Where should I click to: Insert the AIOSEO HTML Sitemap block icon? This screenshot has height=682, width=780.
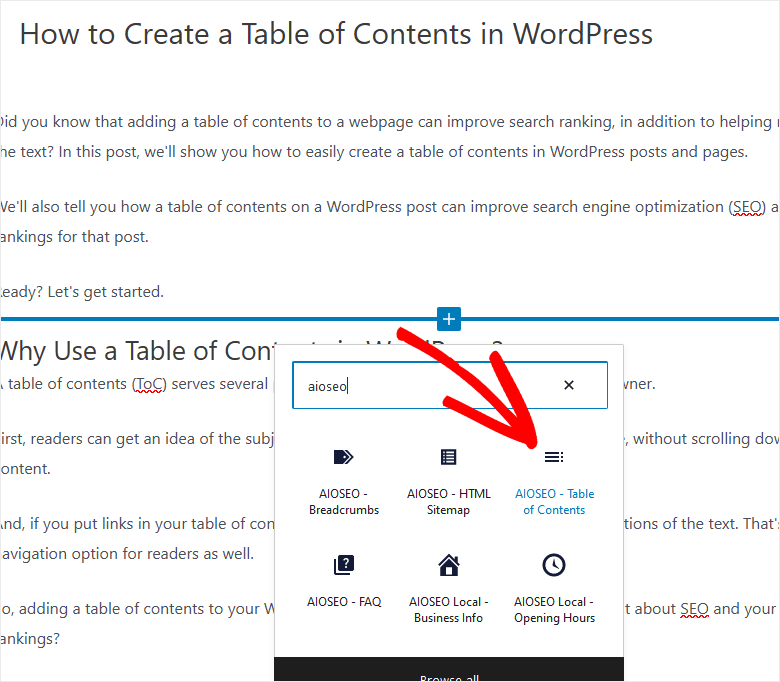(x=449, y=457)
